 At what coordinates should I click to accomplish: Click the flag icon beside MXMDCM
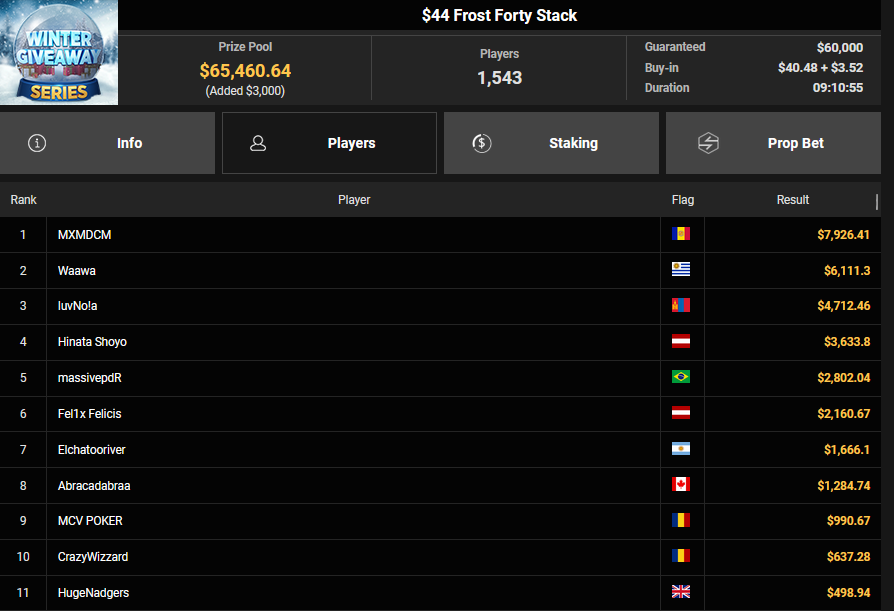pyautogui.click(x=681, y=234)
